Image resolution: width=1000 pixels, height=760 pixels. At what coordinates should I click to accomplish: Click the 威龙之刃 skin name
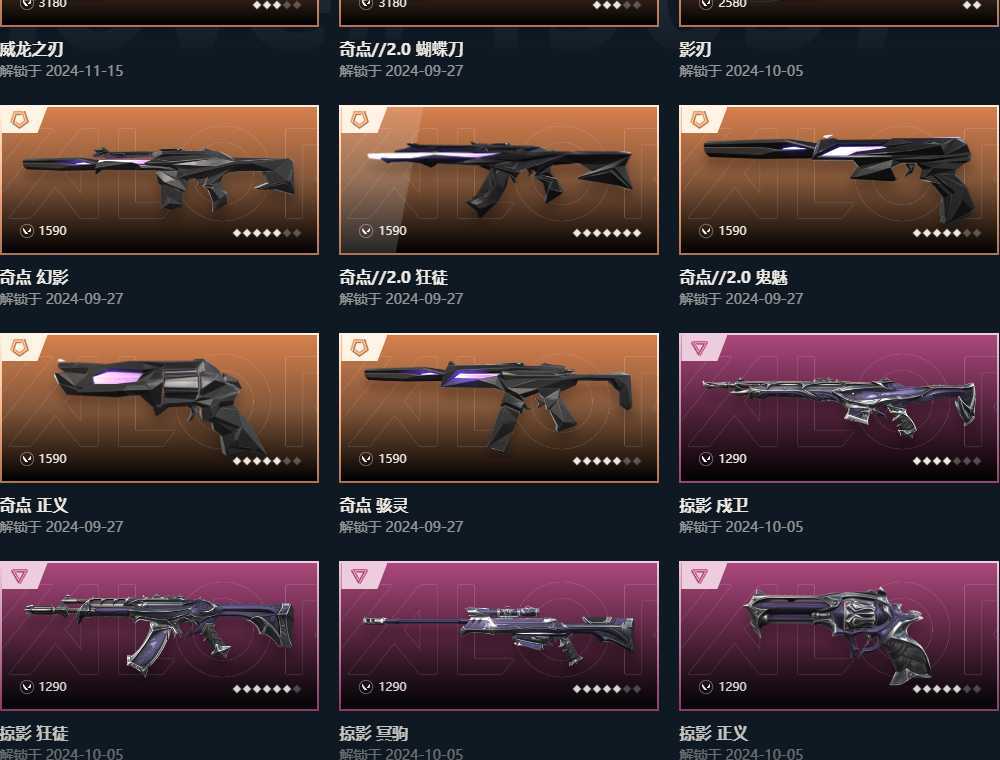pos(31,49)
